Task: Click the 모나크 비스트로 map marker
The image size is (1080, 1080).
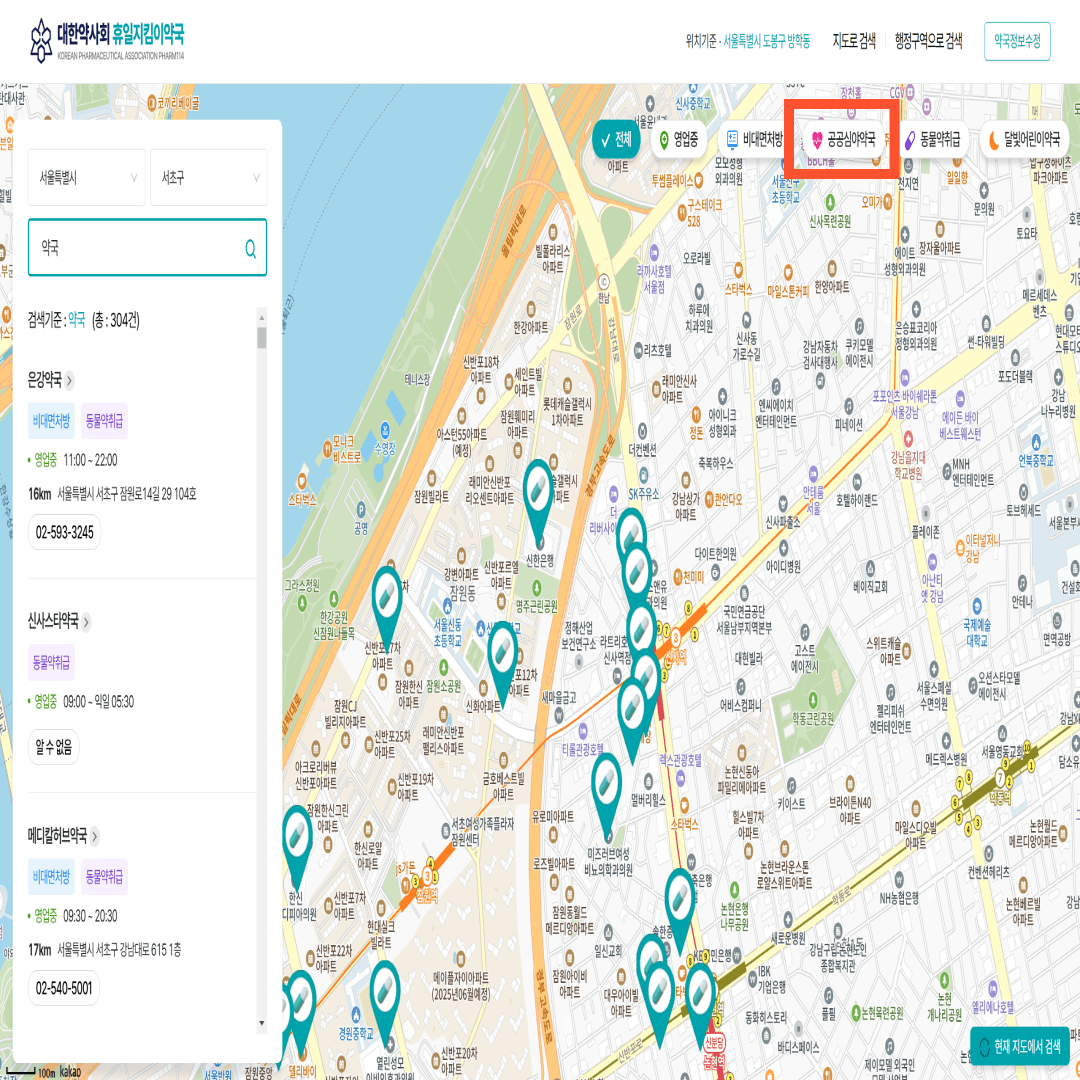Action: [327, 449]
